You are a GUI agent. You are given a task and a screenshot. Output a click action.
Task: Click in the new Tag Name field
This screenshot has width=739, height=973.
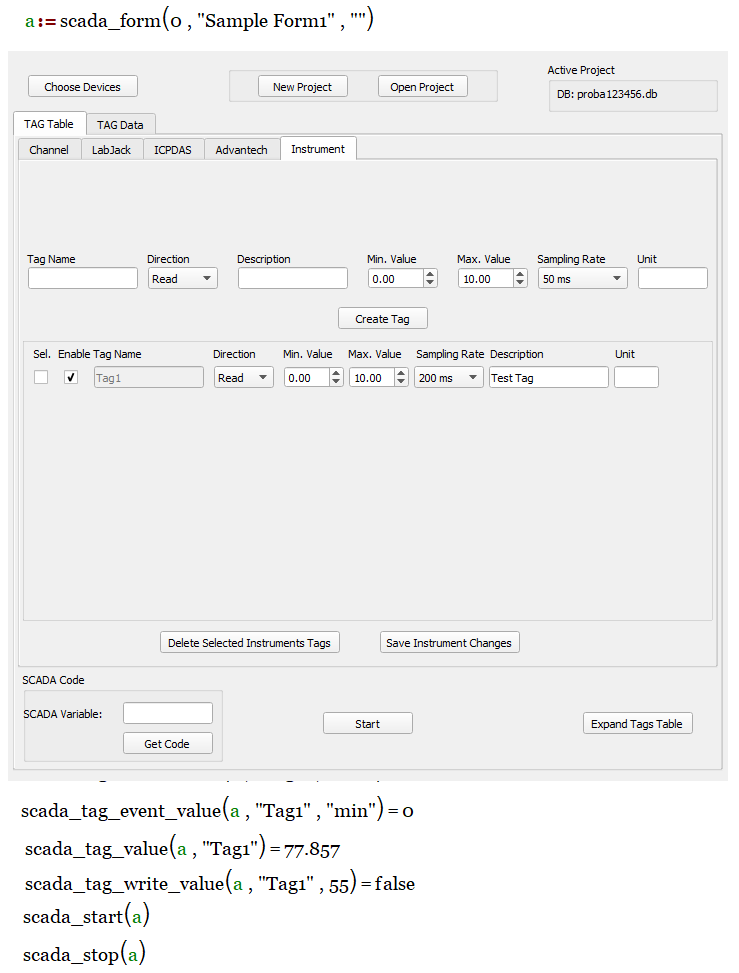[82, 279]
